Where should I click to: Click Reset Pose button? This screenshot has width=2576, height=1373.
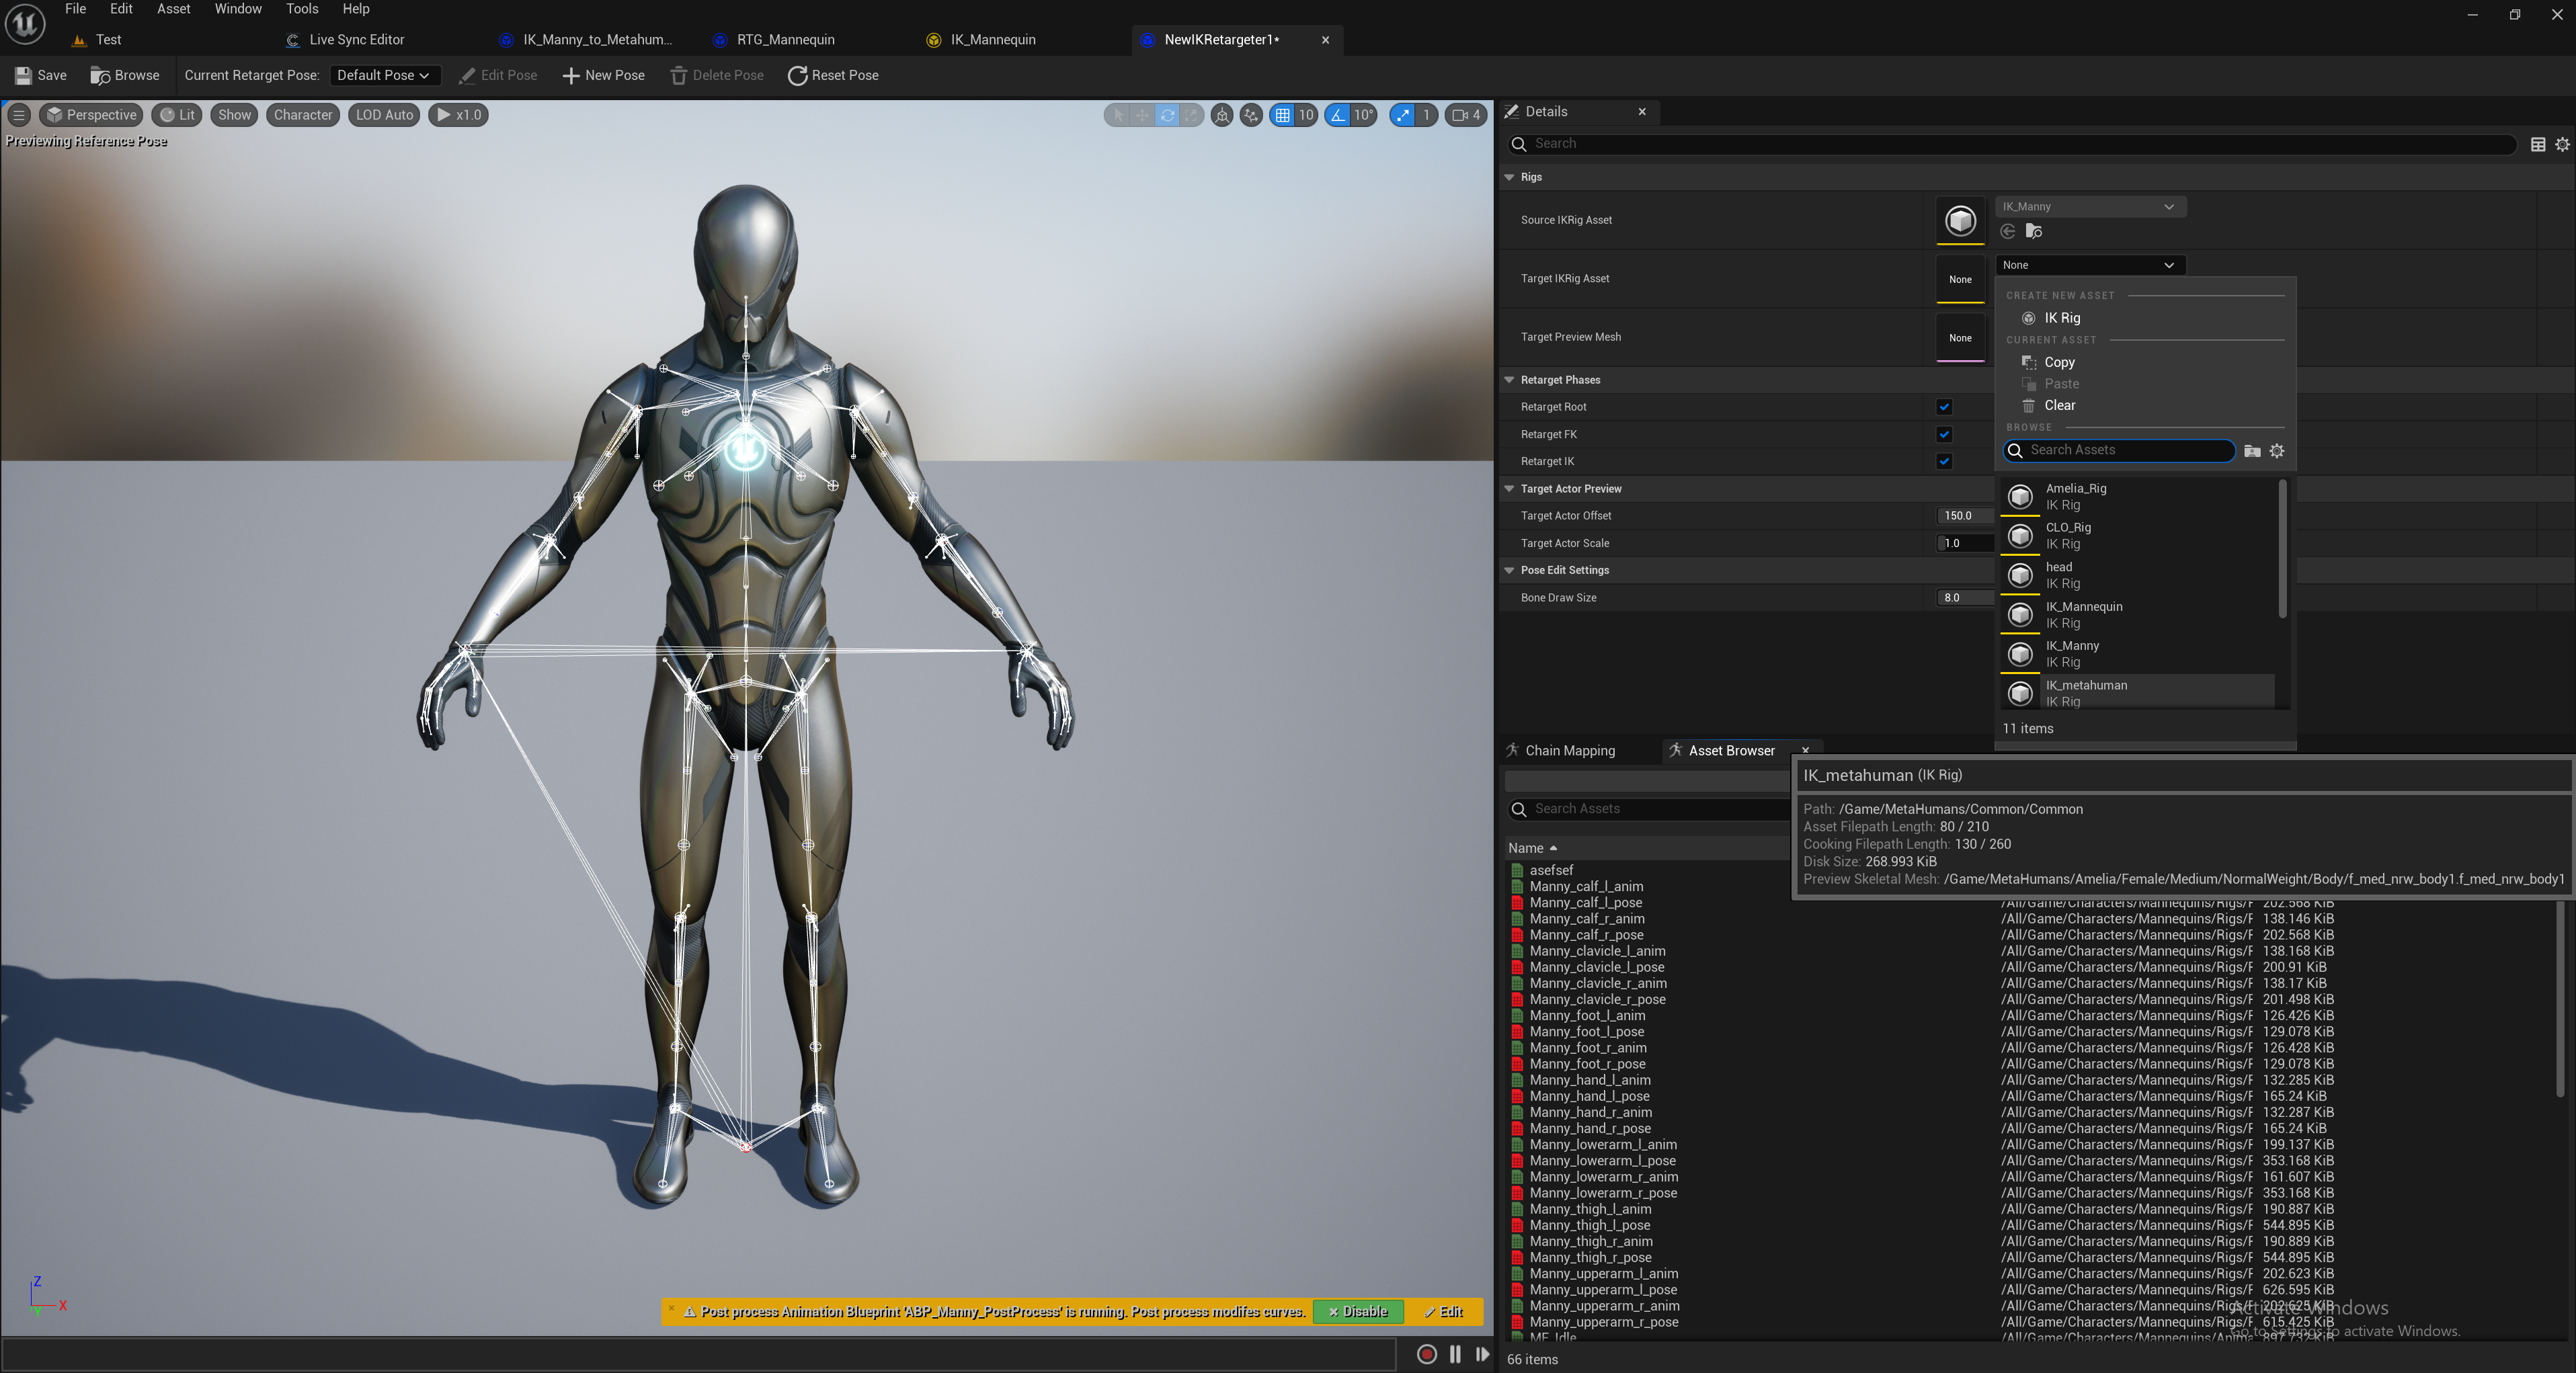(833, 75)
